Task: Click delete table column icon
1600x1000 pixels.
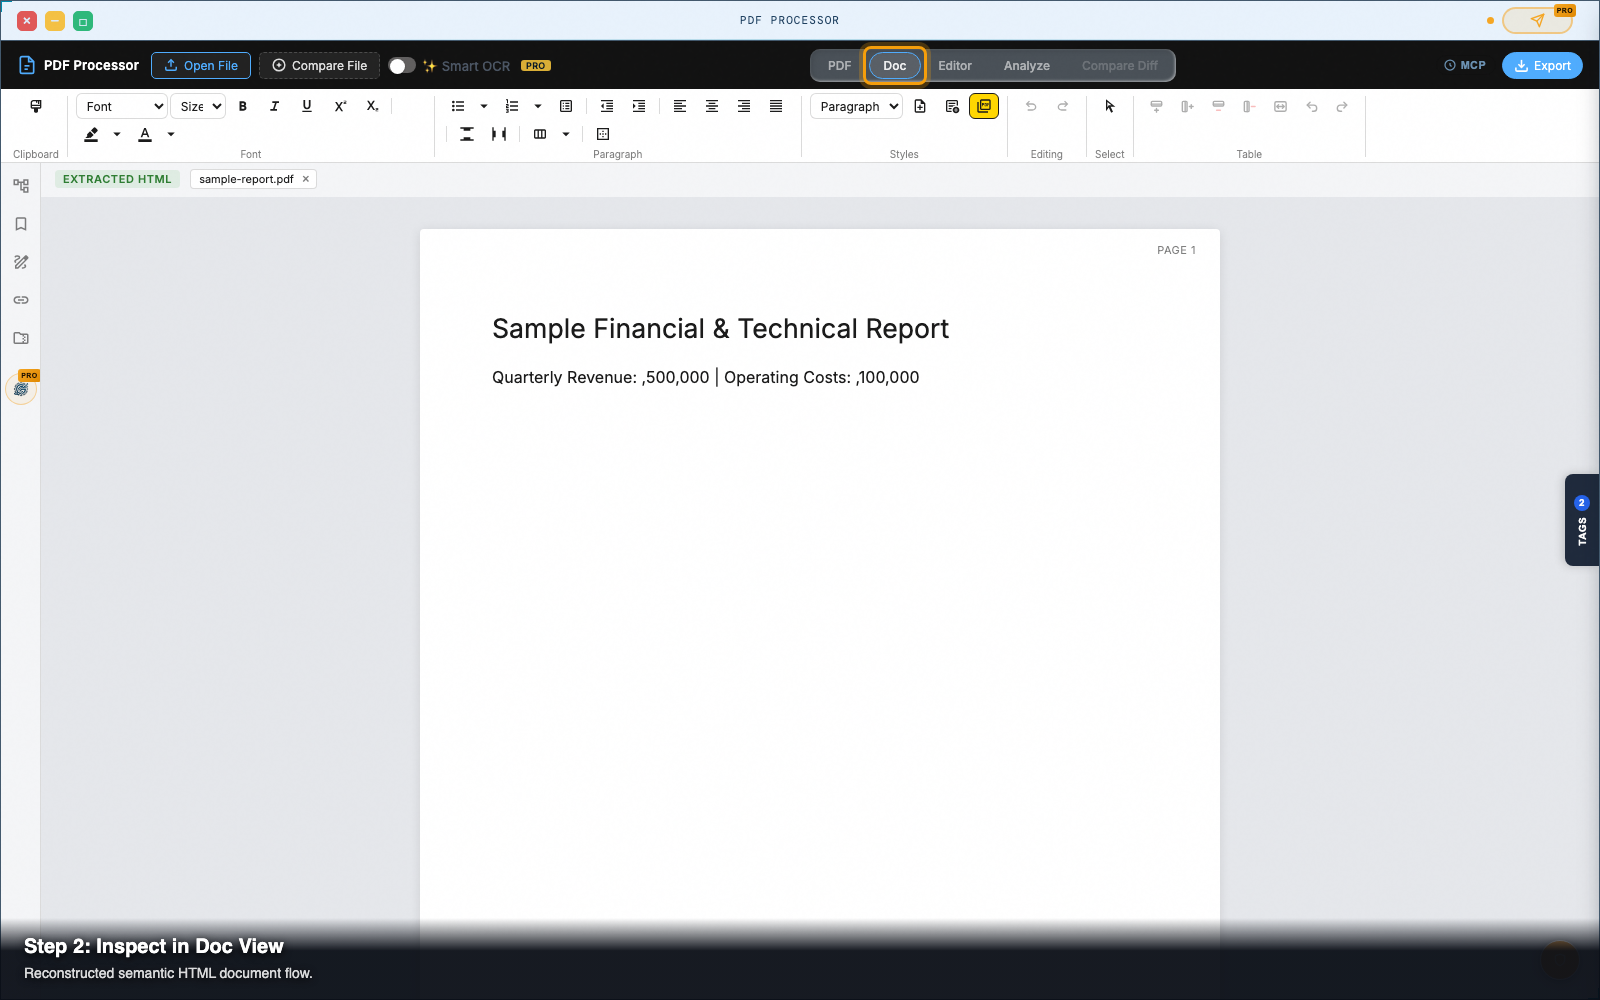Action: point(1249,106)
